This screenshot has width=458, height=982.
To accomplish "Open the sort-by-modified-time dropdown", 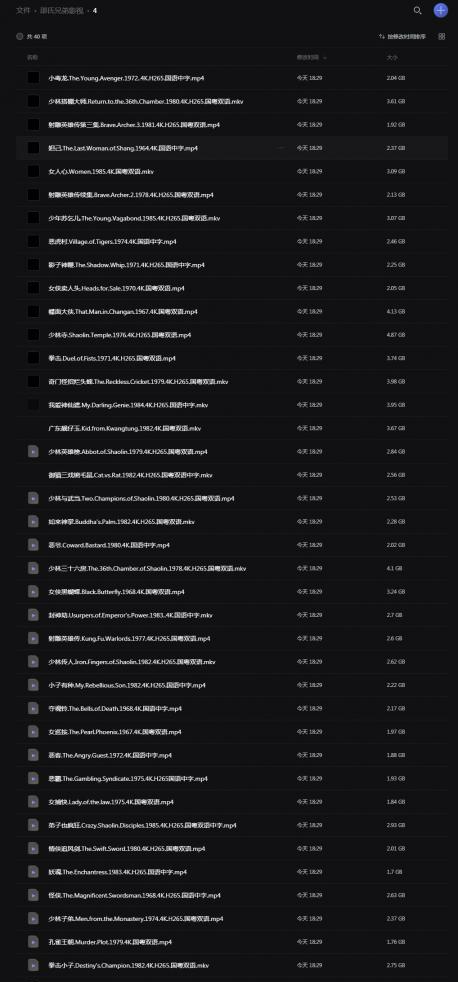I will coord(402,36).
